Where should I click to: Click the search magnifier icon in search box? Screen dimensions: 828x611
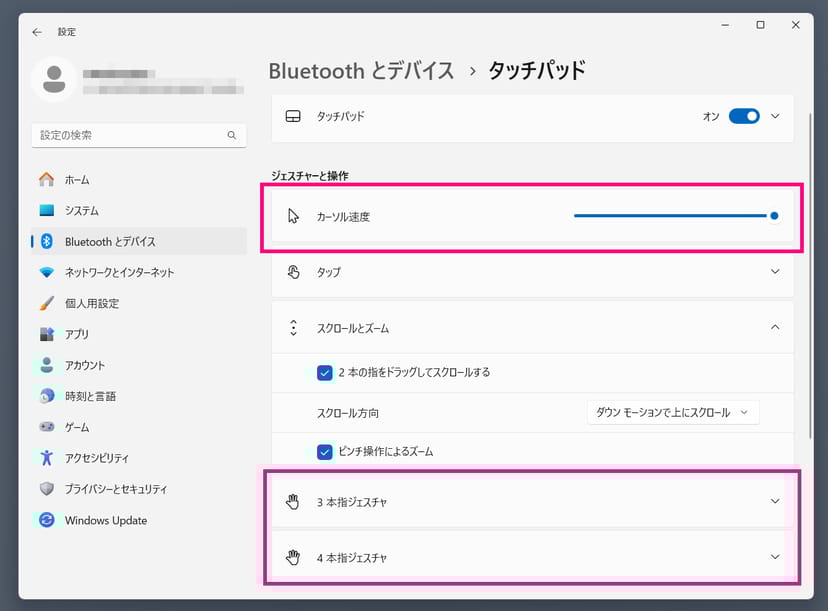pyautogui.click(x=231, y=135)
